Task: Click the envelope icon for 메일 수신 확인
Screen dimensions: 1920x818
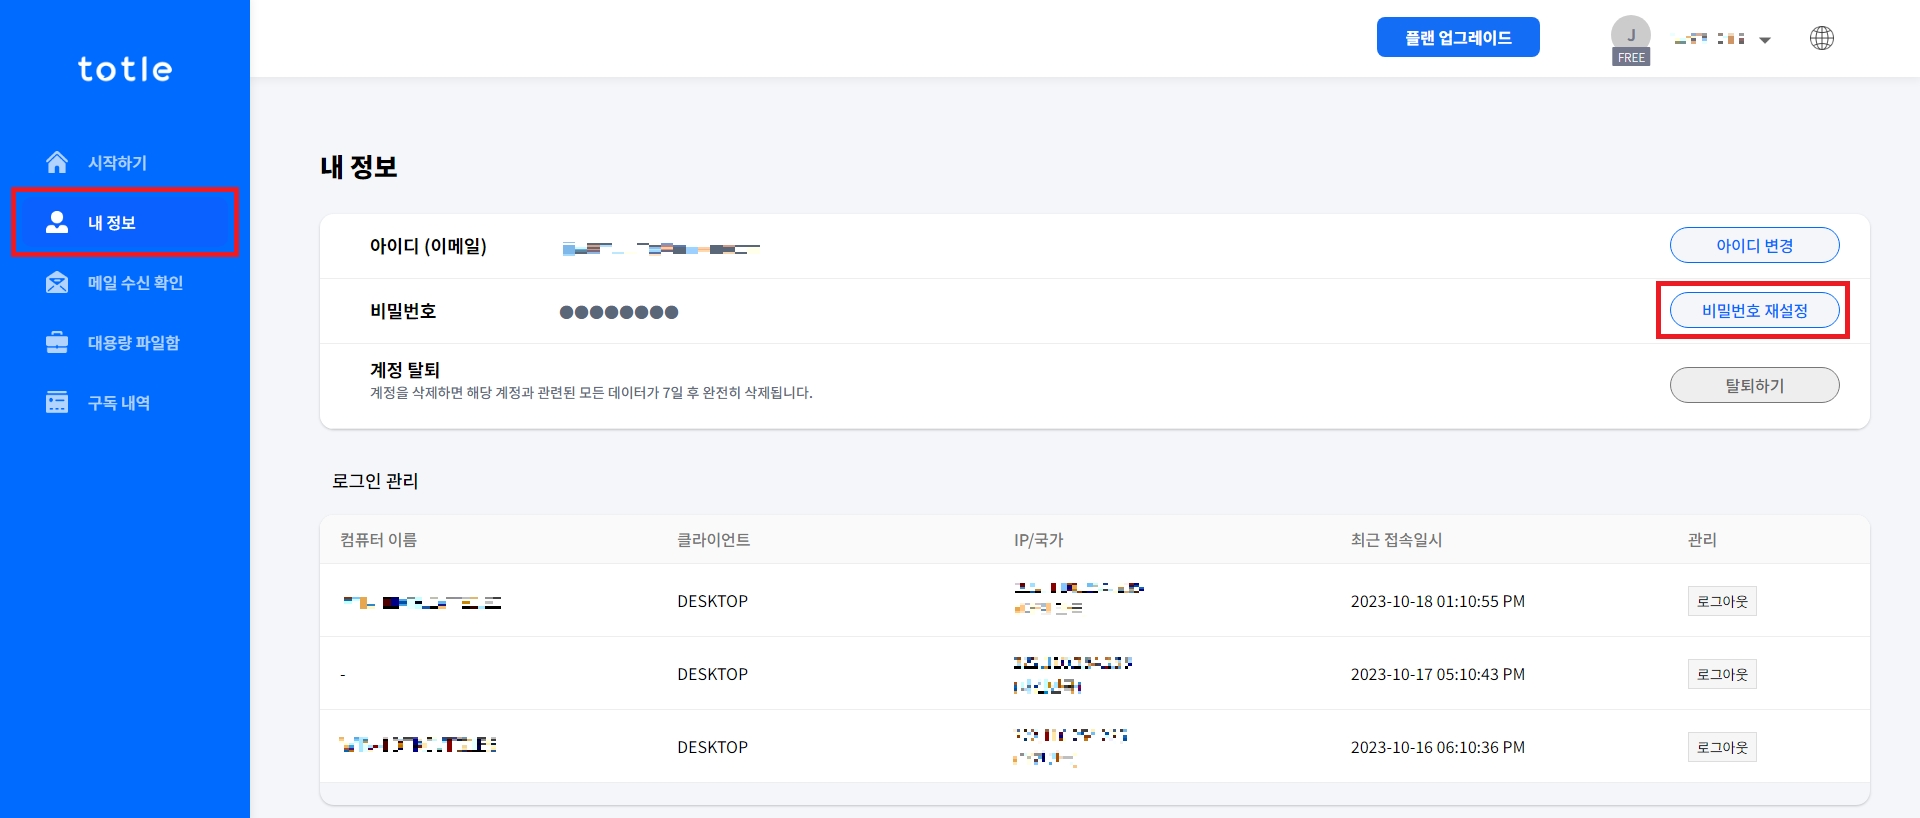Action: (57, 283)
